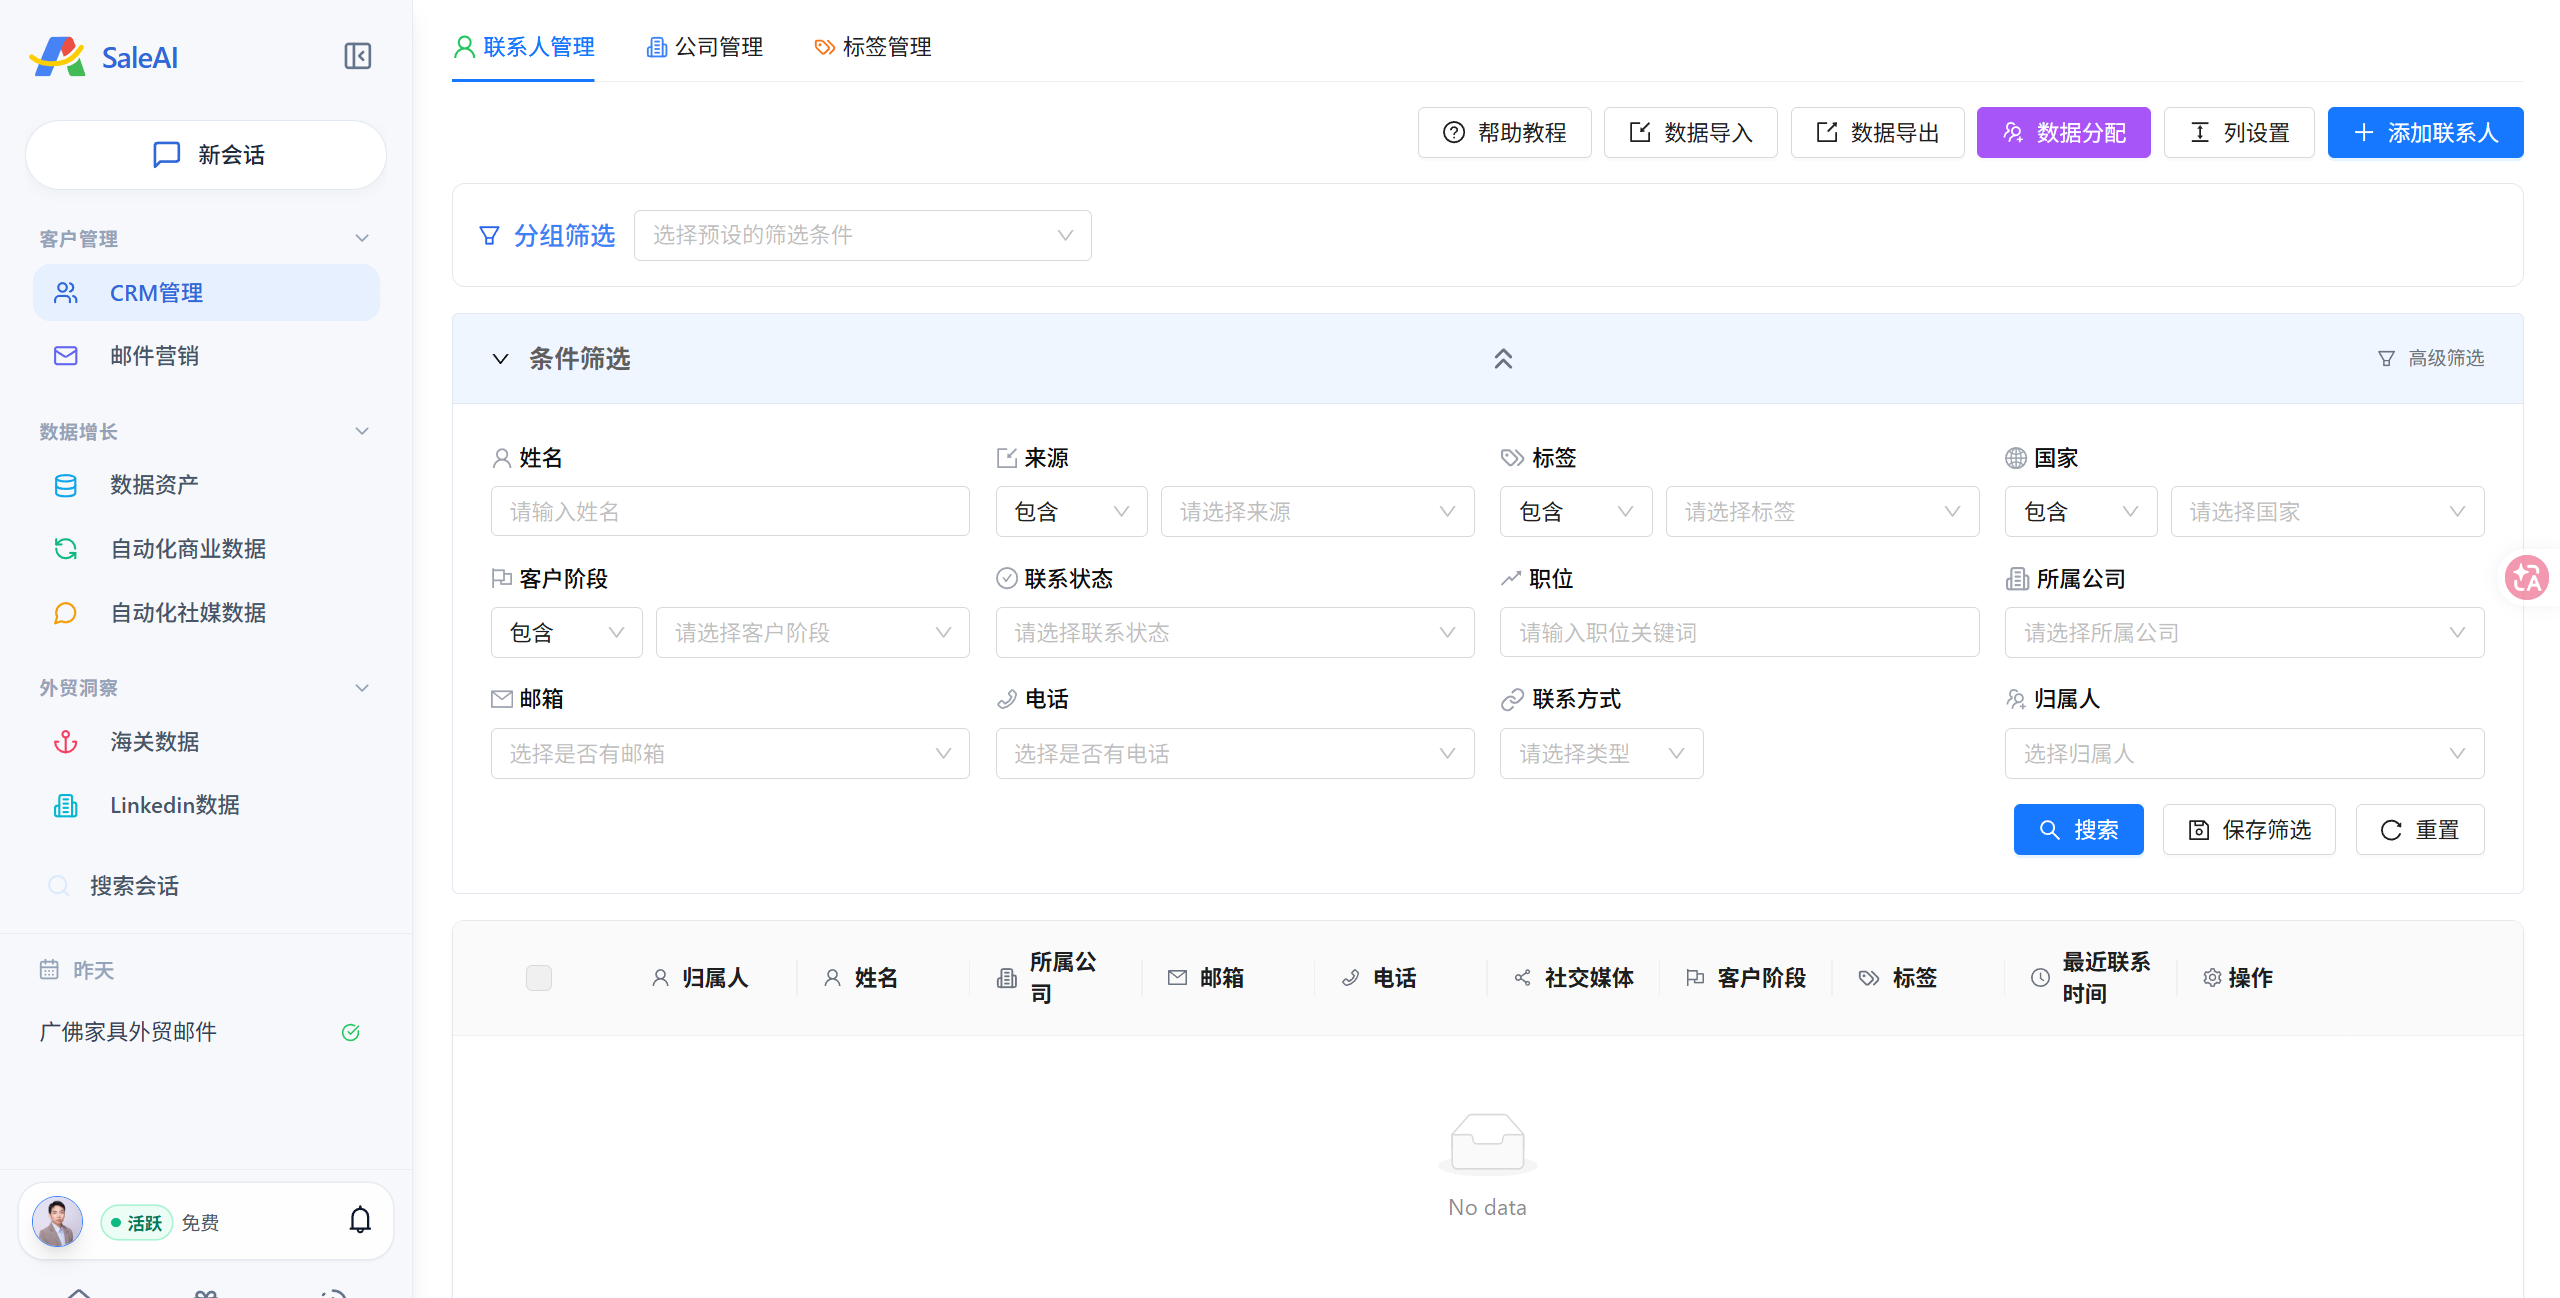Click the 职位 keyword input
This screenshot has height=1298, width=2560.
tap(1739, 633)
